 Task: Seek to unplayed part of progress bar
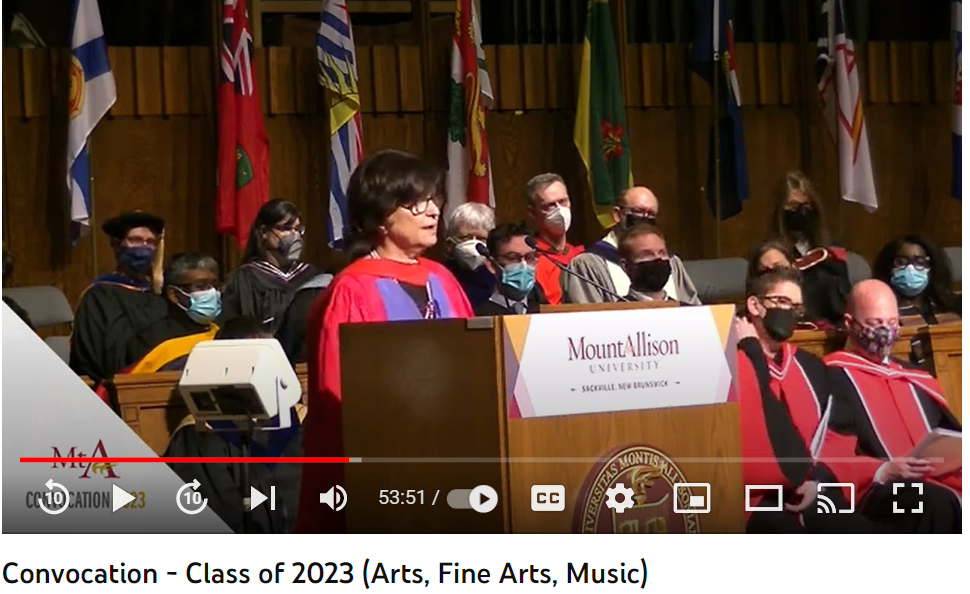(646, 460)
